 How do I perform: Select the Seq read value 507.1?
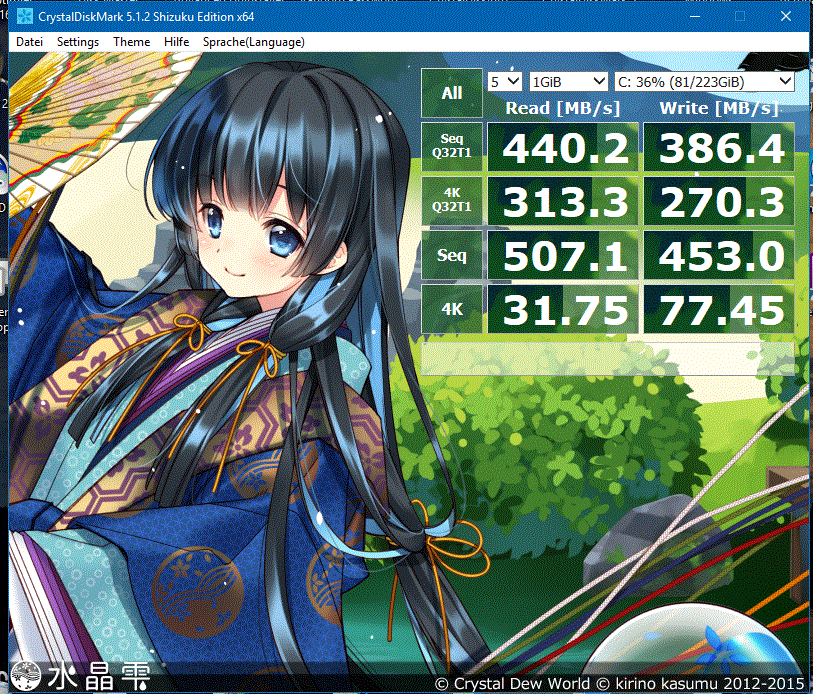click(563, 255)
